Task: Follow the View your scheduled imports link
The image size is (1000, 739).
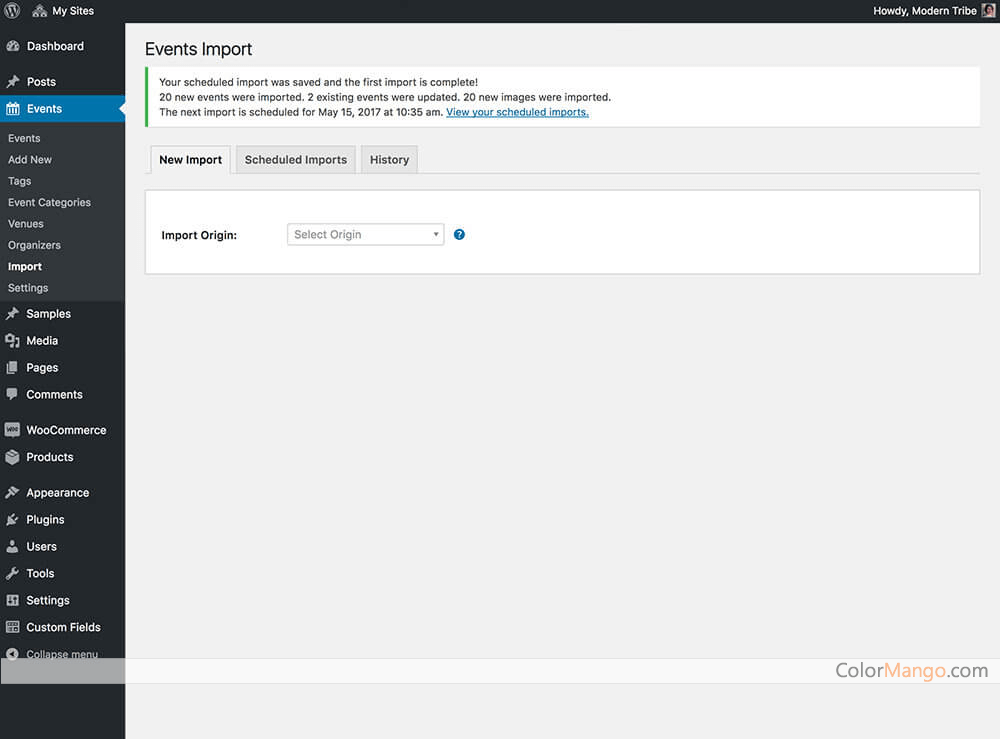Action: pyautogui.click(x=517, y=112)
